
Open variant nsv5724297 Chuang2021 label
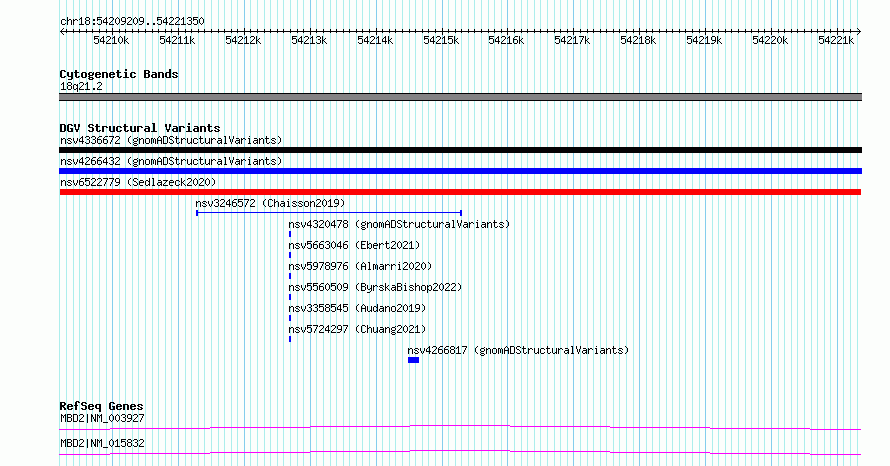(357, 329)
